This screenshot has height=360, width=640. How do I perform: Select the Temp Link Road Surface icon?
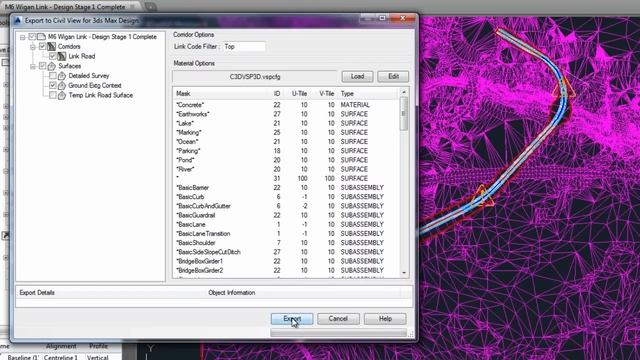click(62, 96)
